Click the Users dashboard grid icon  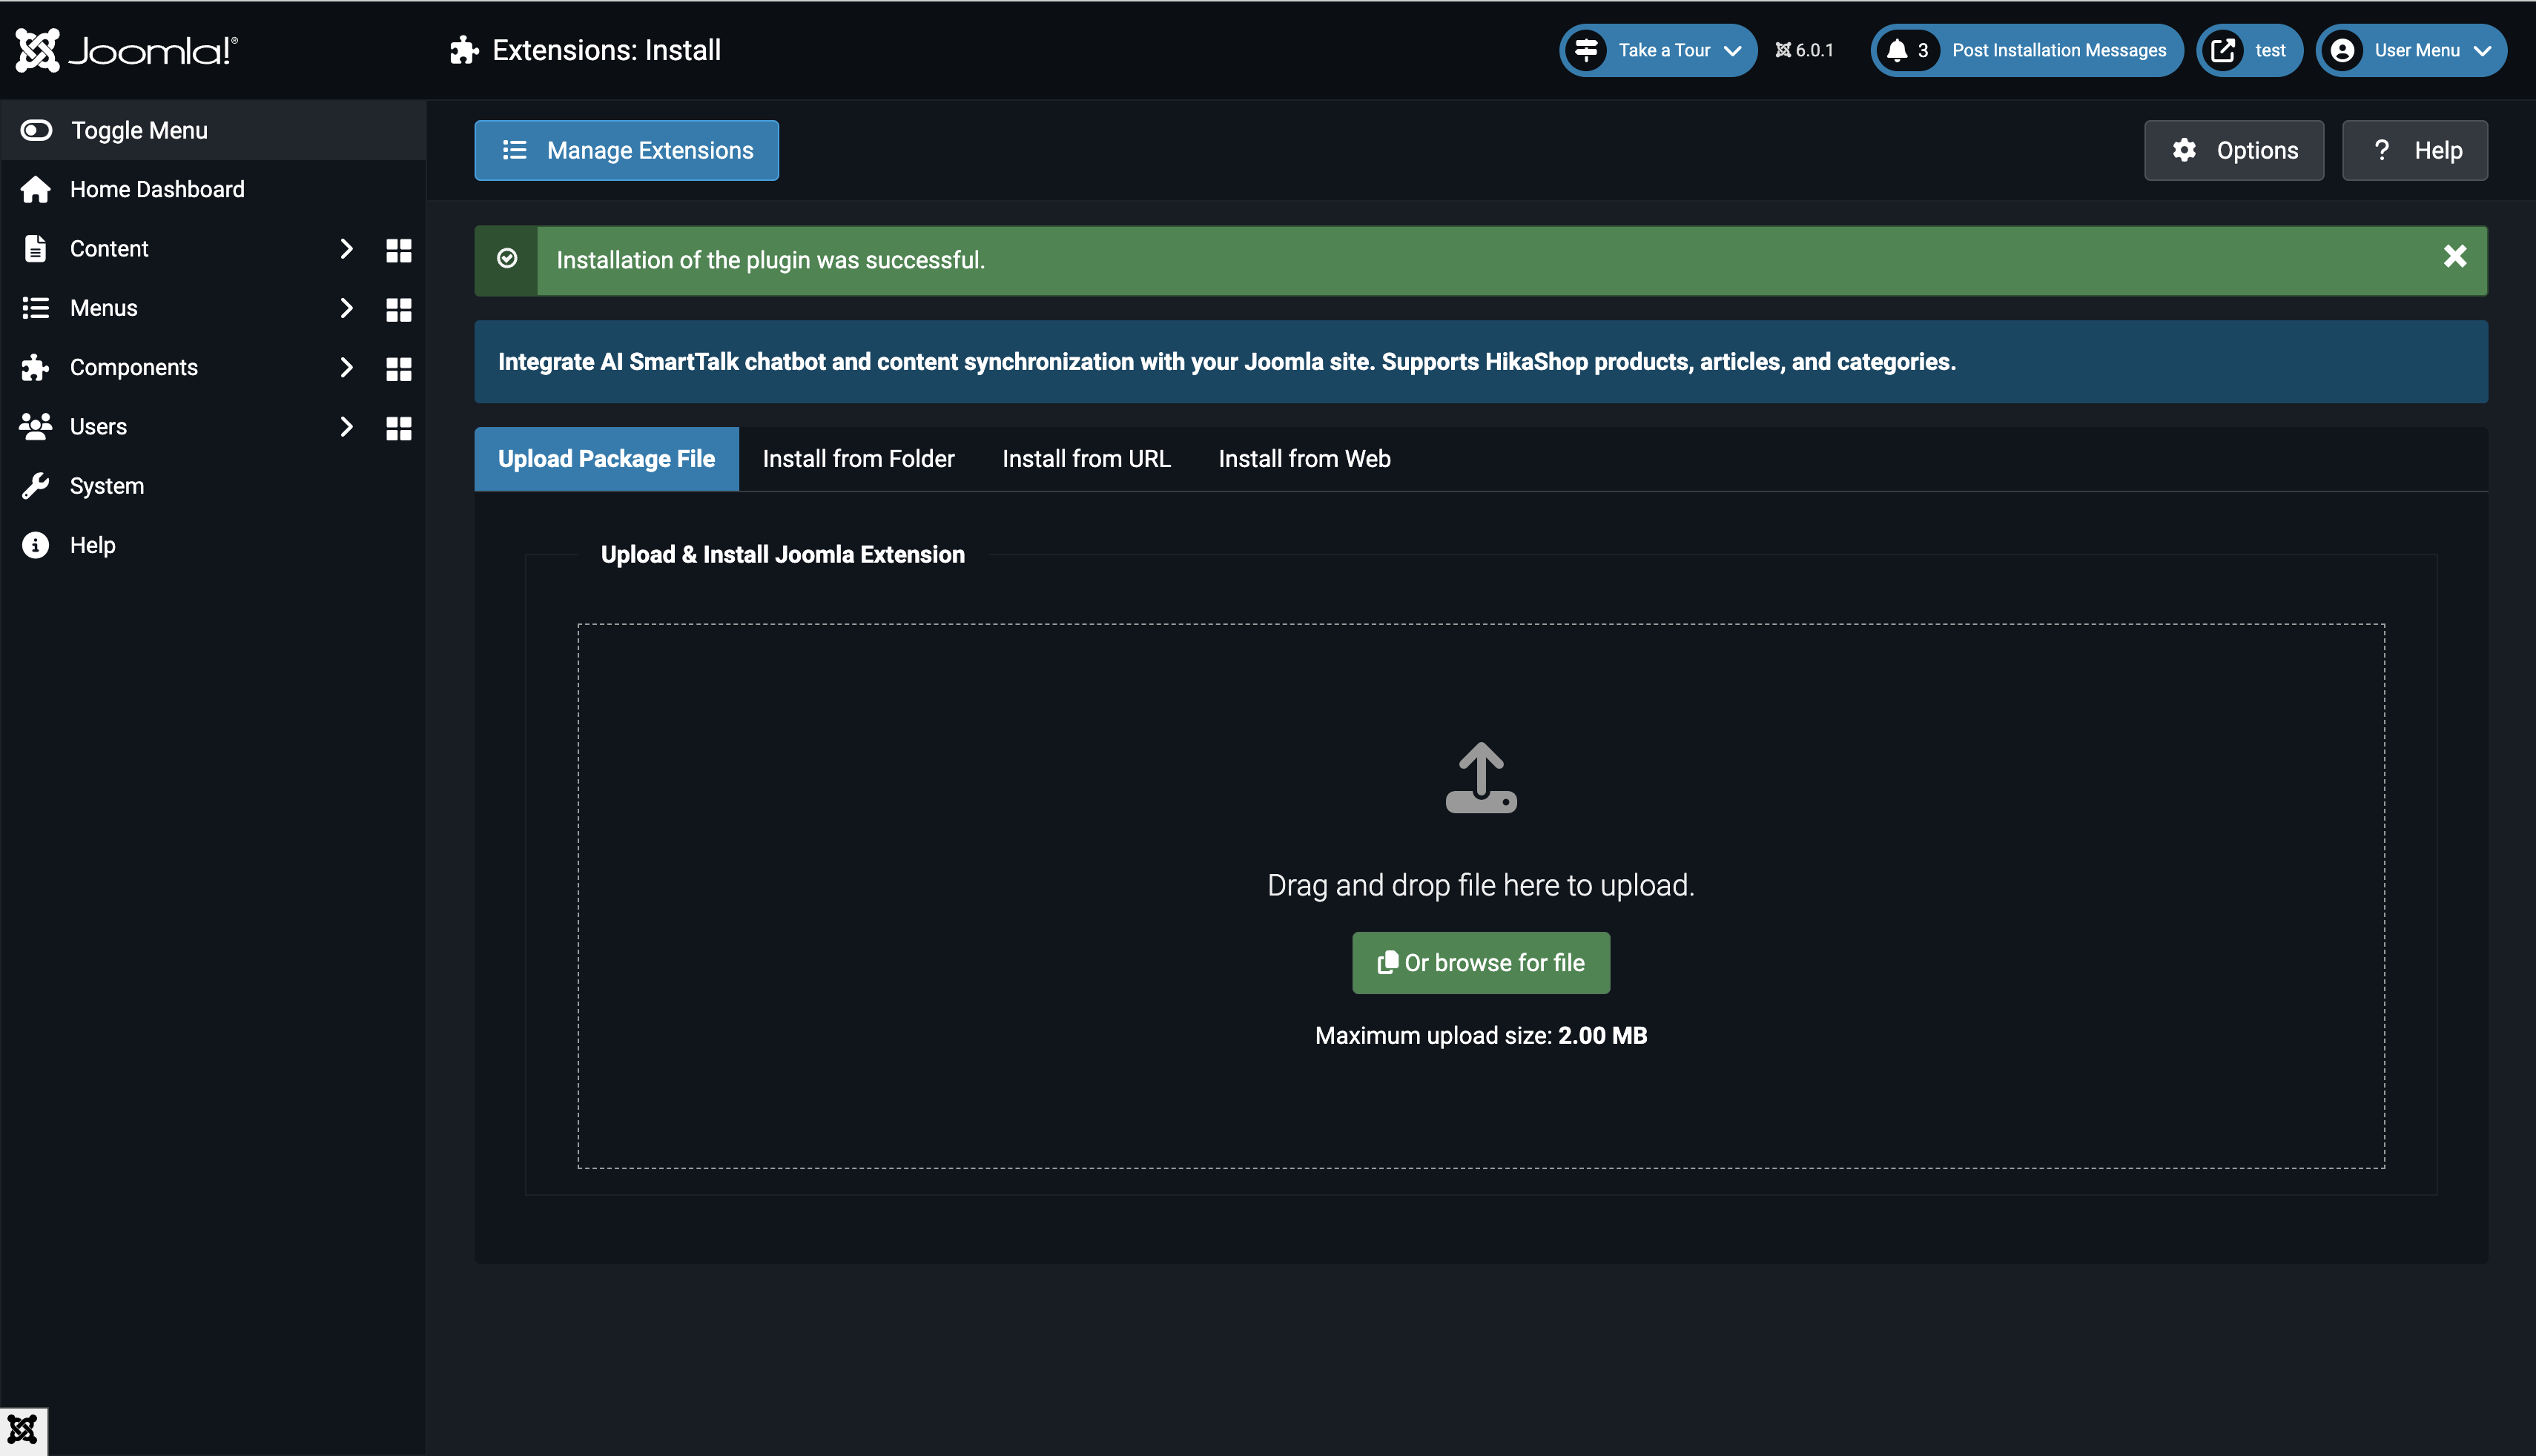point(398,428)
